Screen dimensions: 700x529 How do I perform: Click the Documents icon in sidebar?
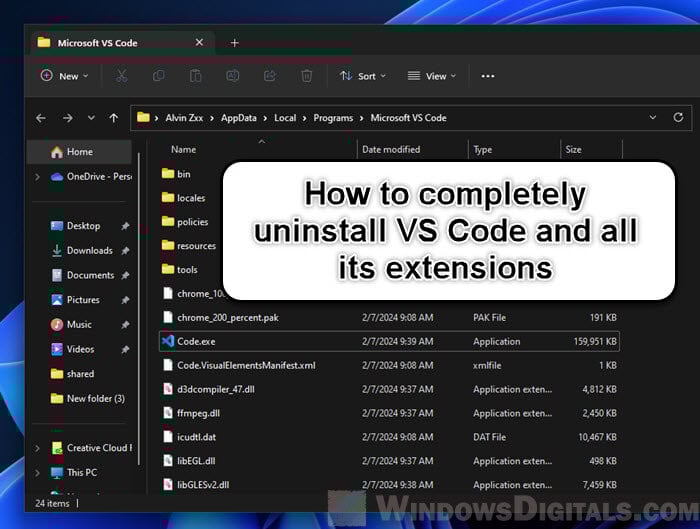57,275
